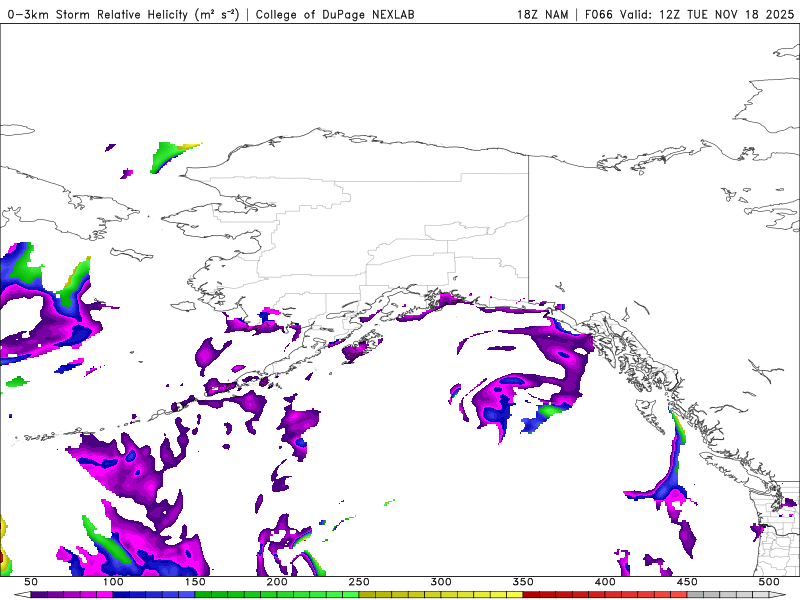Screen dimensions: 800x600
Task: Click the 350 value on the color scale
Action: click(523, 582)
